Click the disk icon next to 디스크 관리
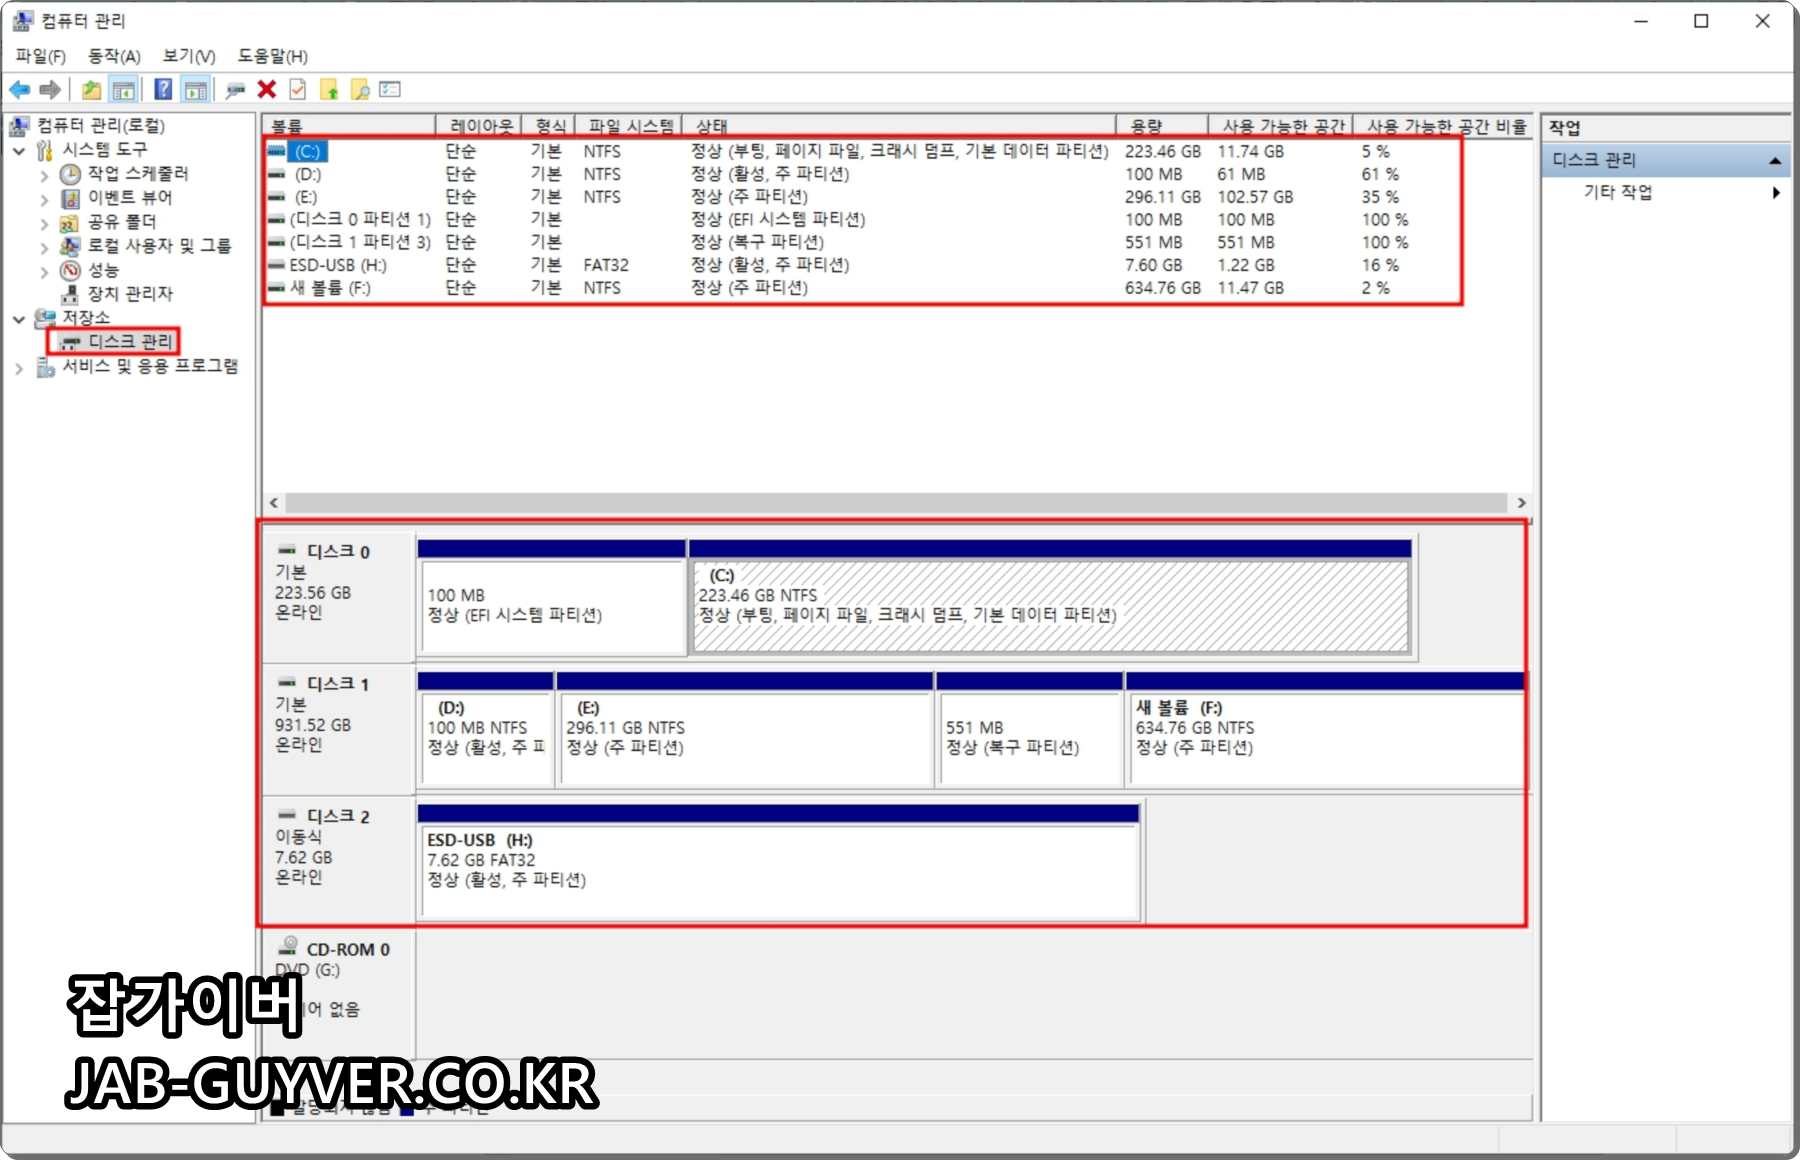The height and width of the screenshot is (1160, 1800). coord(69,343)
